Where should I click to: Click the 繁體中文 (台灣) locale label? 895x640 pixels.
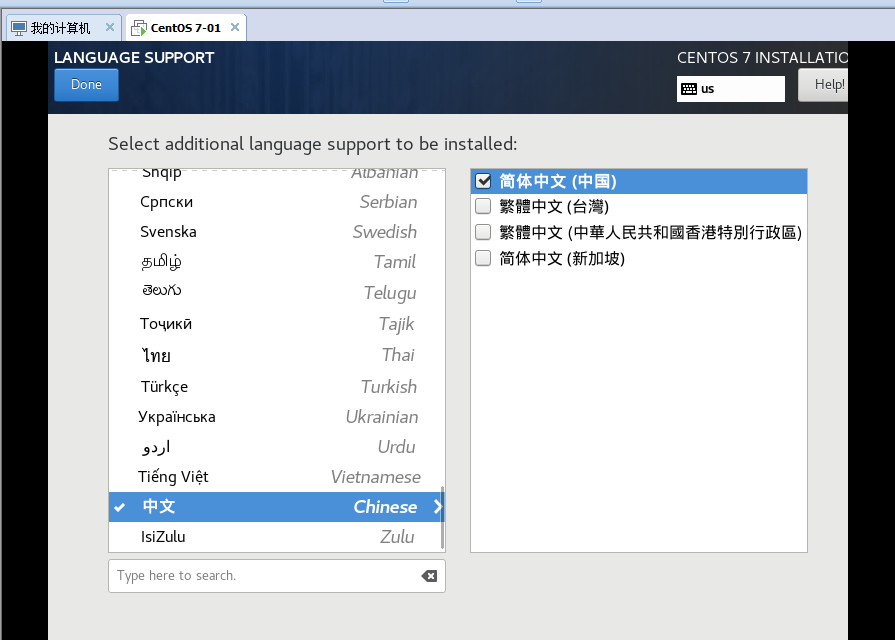point(554,206)
